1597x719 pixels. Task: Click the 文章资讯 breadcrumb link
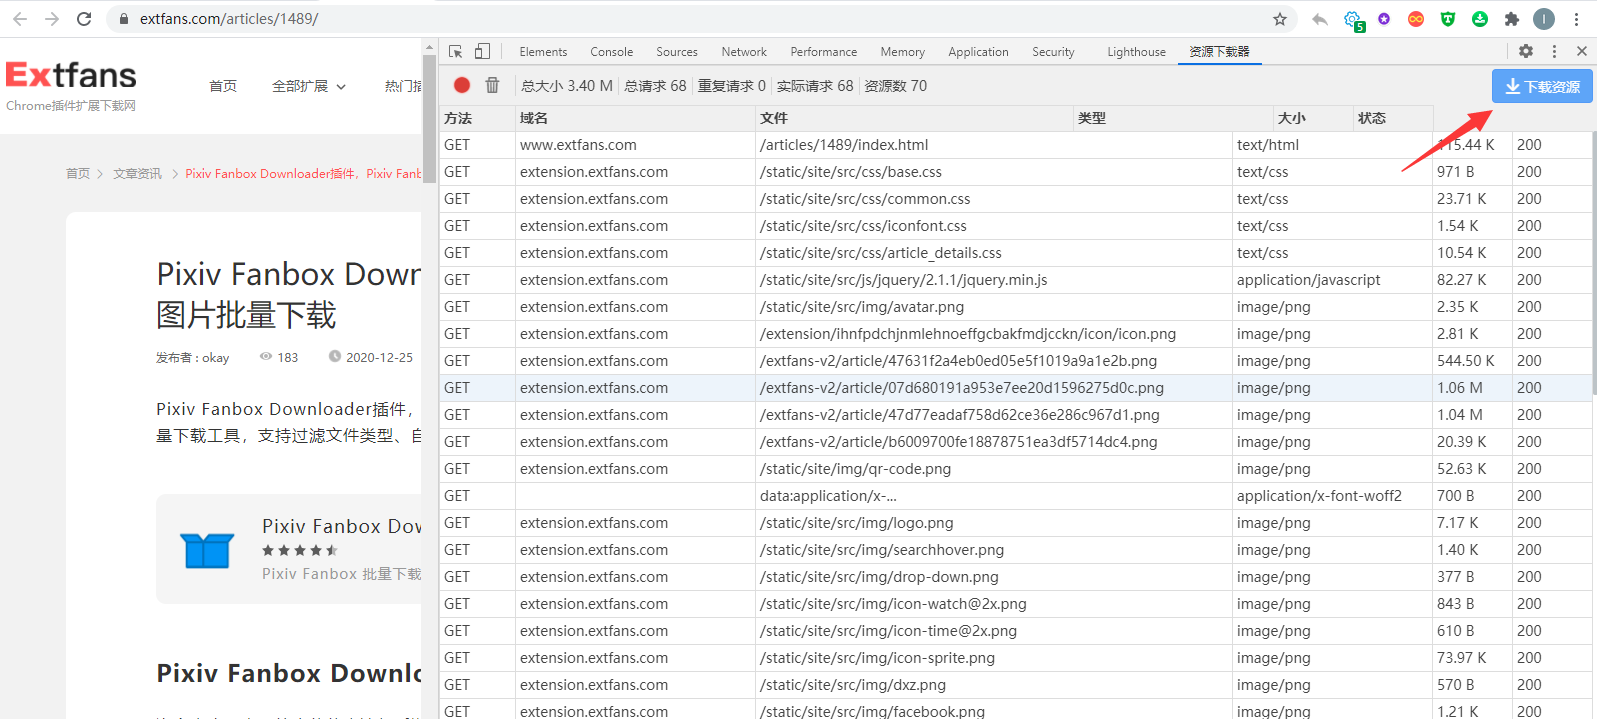tap(137, 173)
